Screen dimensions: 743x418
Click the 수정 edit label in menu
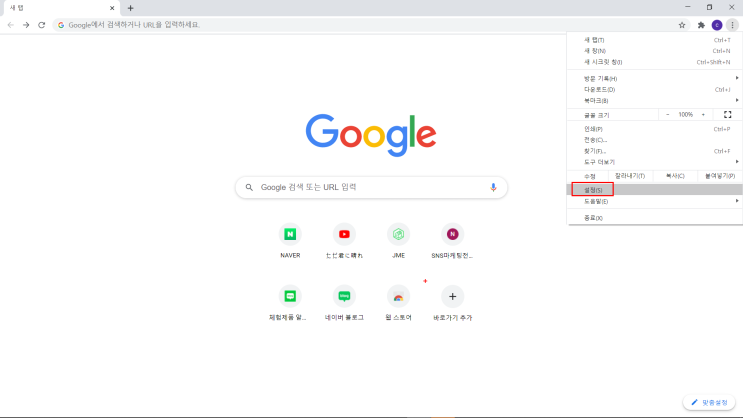point(589,176)
